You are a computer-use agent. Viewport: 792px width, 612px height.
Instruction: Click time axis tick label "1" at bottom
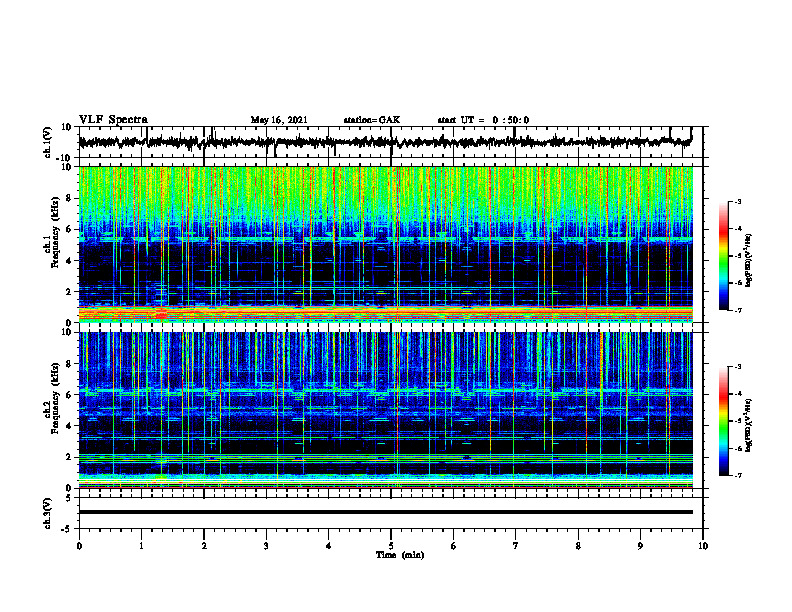tap(141, 546)
